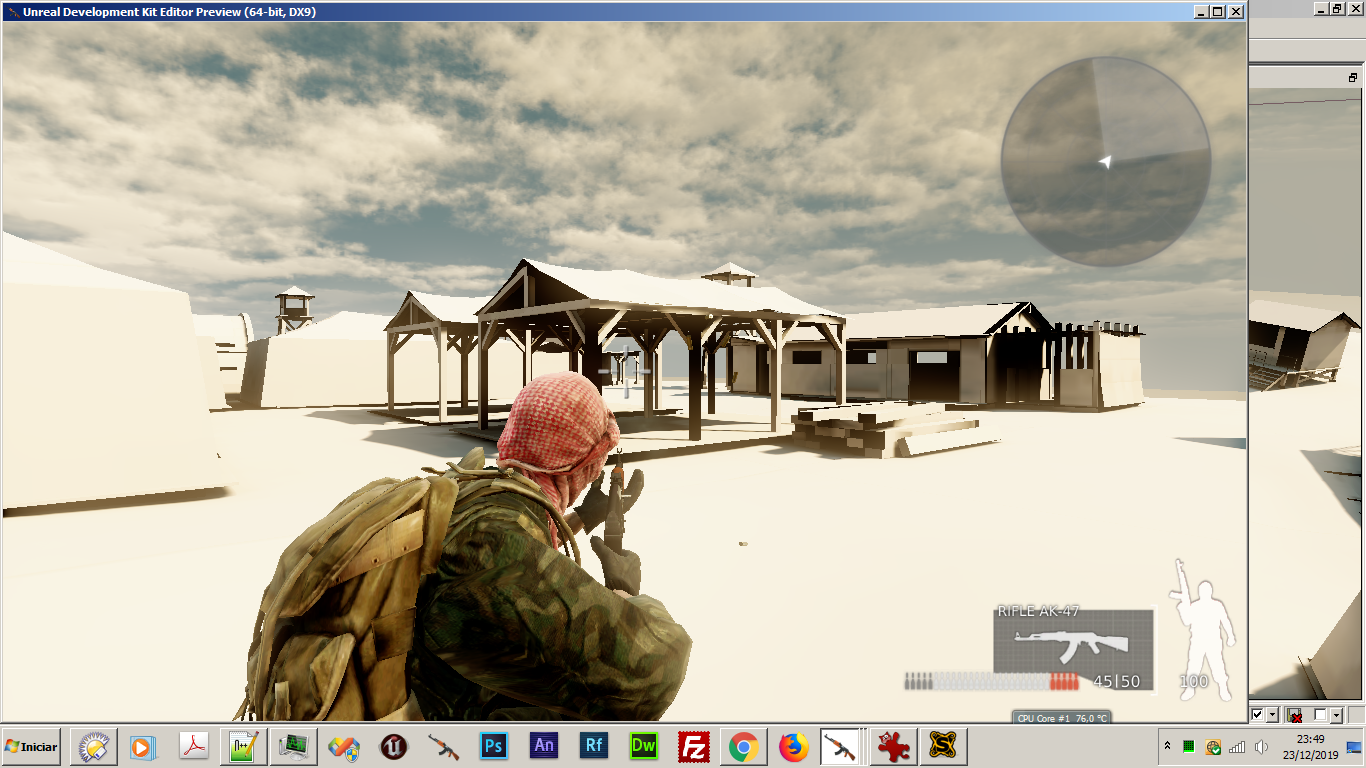Open Firefox from the taskbar
Image resolution: width=1366 pixels, height=768 pixels.
tap(793, 746)
